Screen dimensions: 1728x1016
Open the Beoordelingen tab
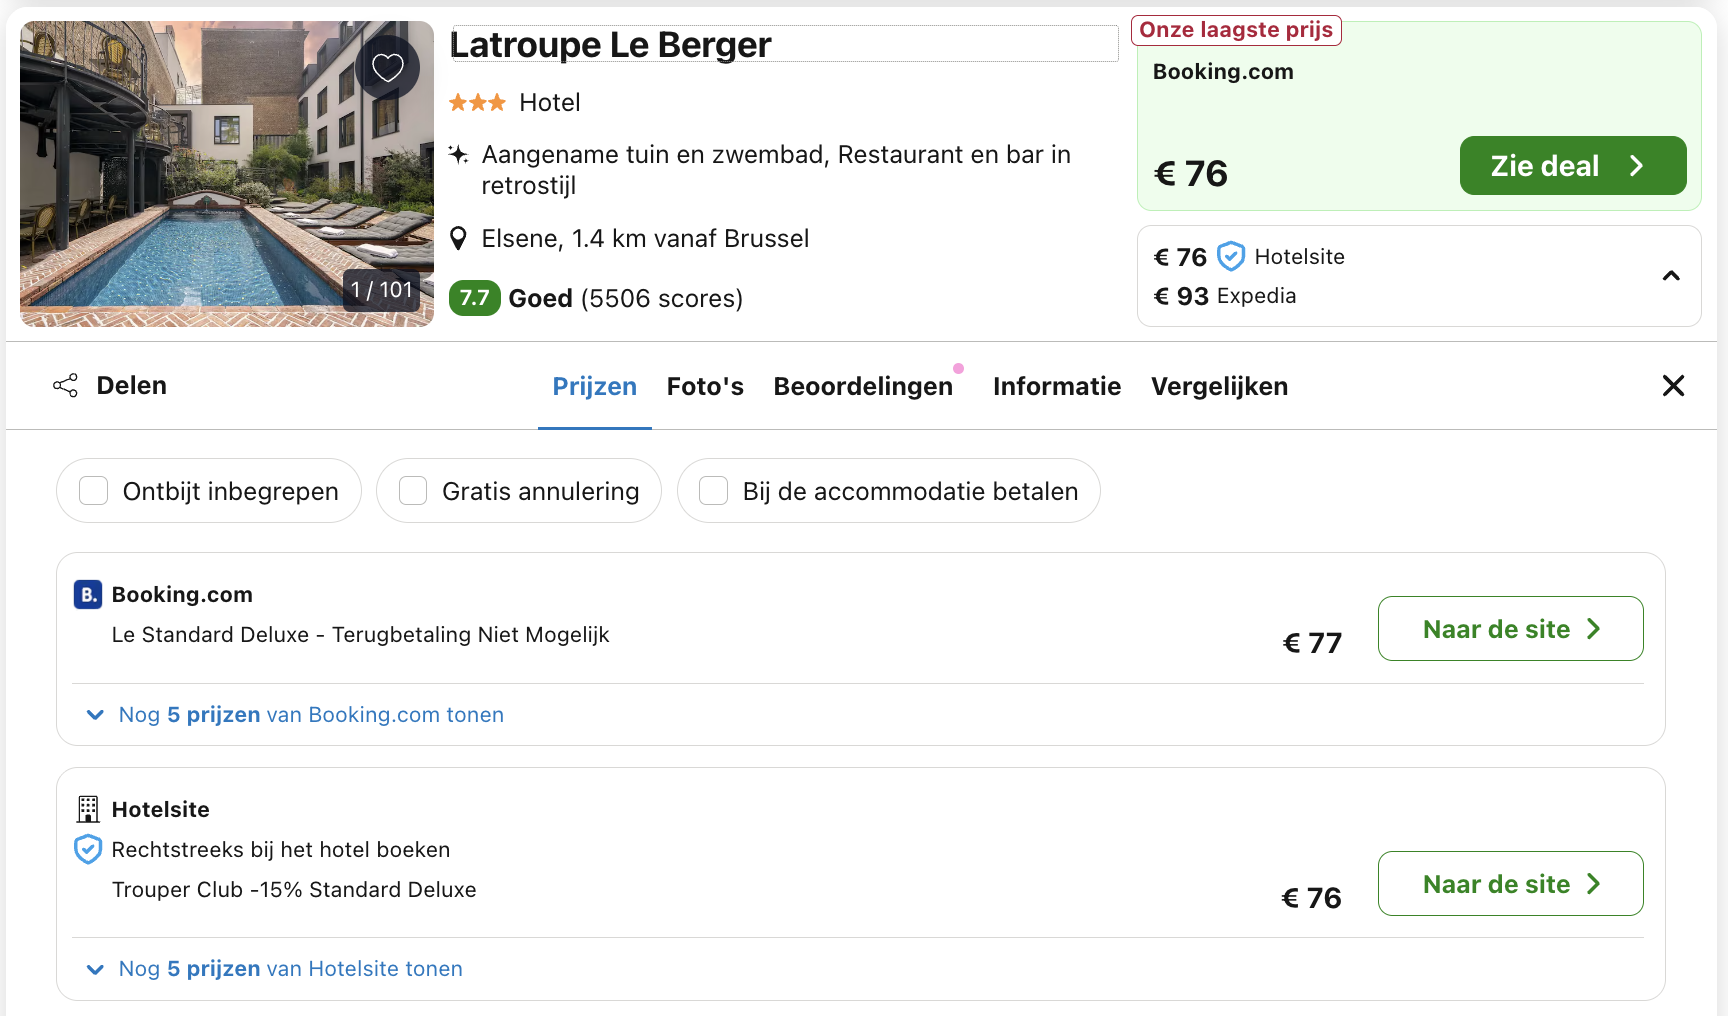[863, 386]
